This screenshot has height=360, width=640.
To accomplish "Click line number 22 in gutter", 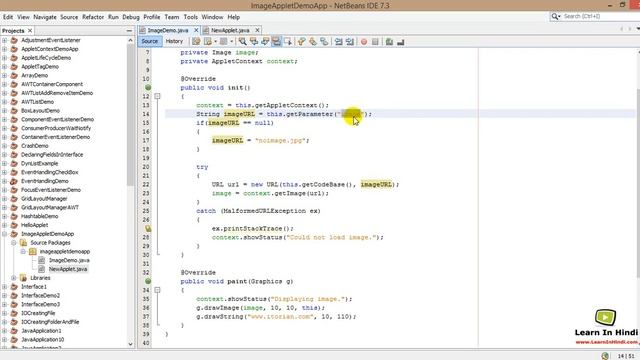I will [146, 184].
